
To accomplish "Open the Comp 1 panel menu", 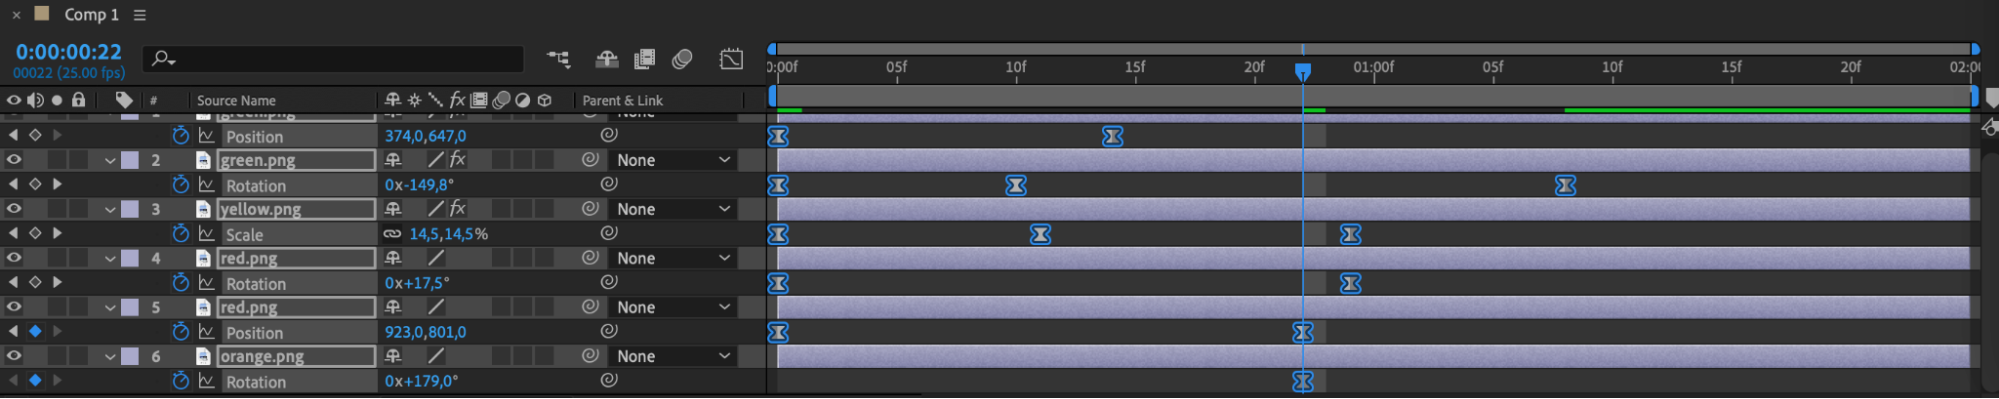I will coord(140,15).
